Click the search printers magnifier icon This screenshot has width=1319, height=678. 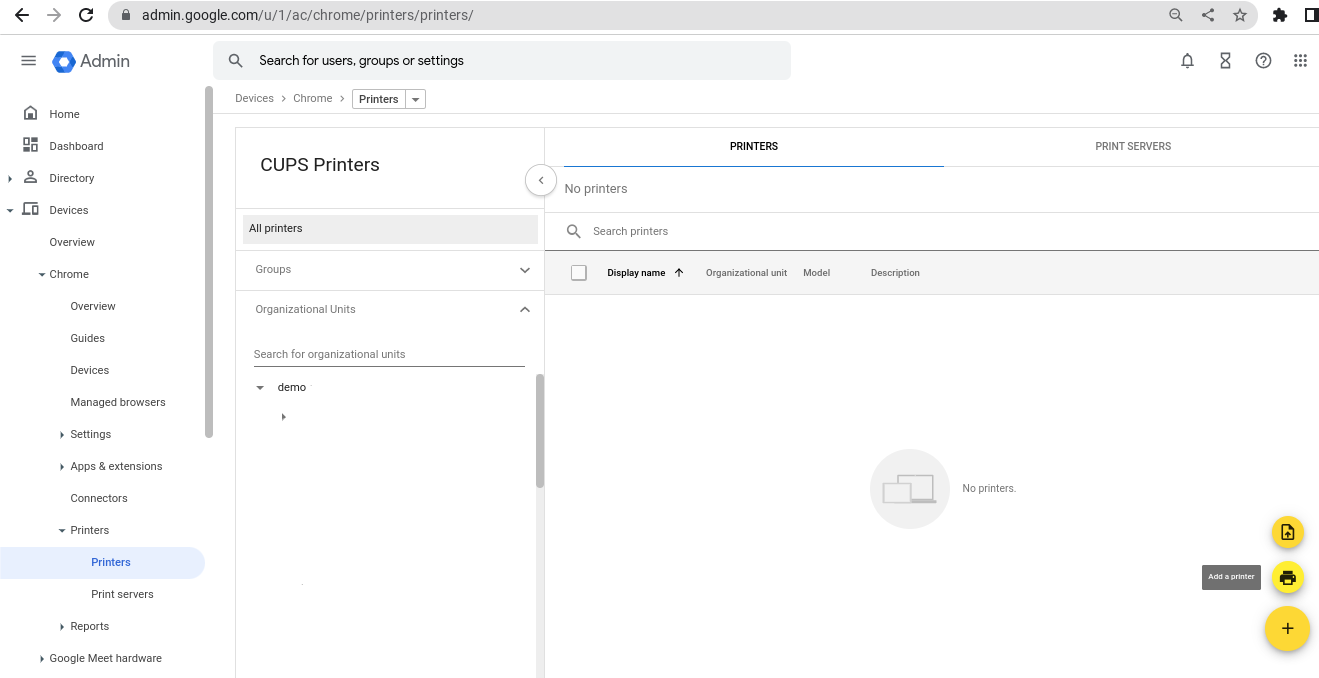click(x=574, y=231)
